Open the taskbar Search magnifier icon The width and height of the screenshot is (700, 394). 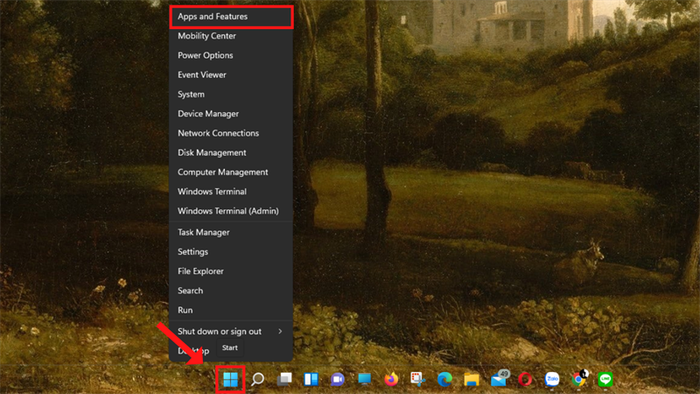coord(258,379)
